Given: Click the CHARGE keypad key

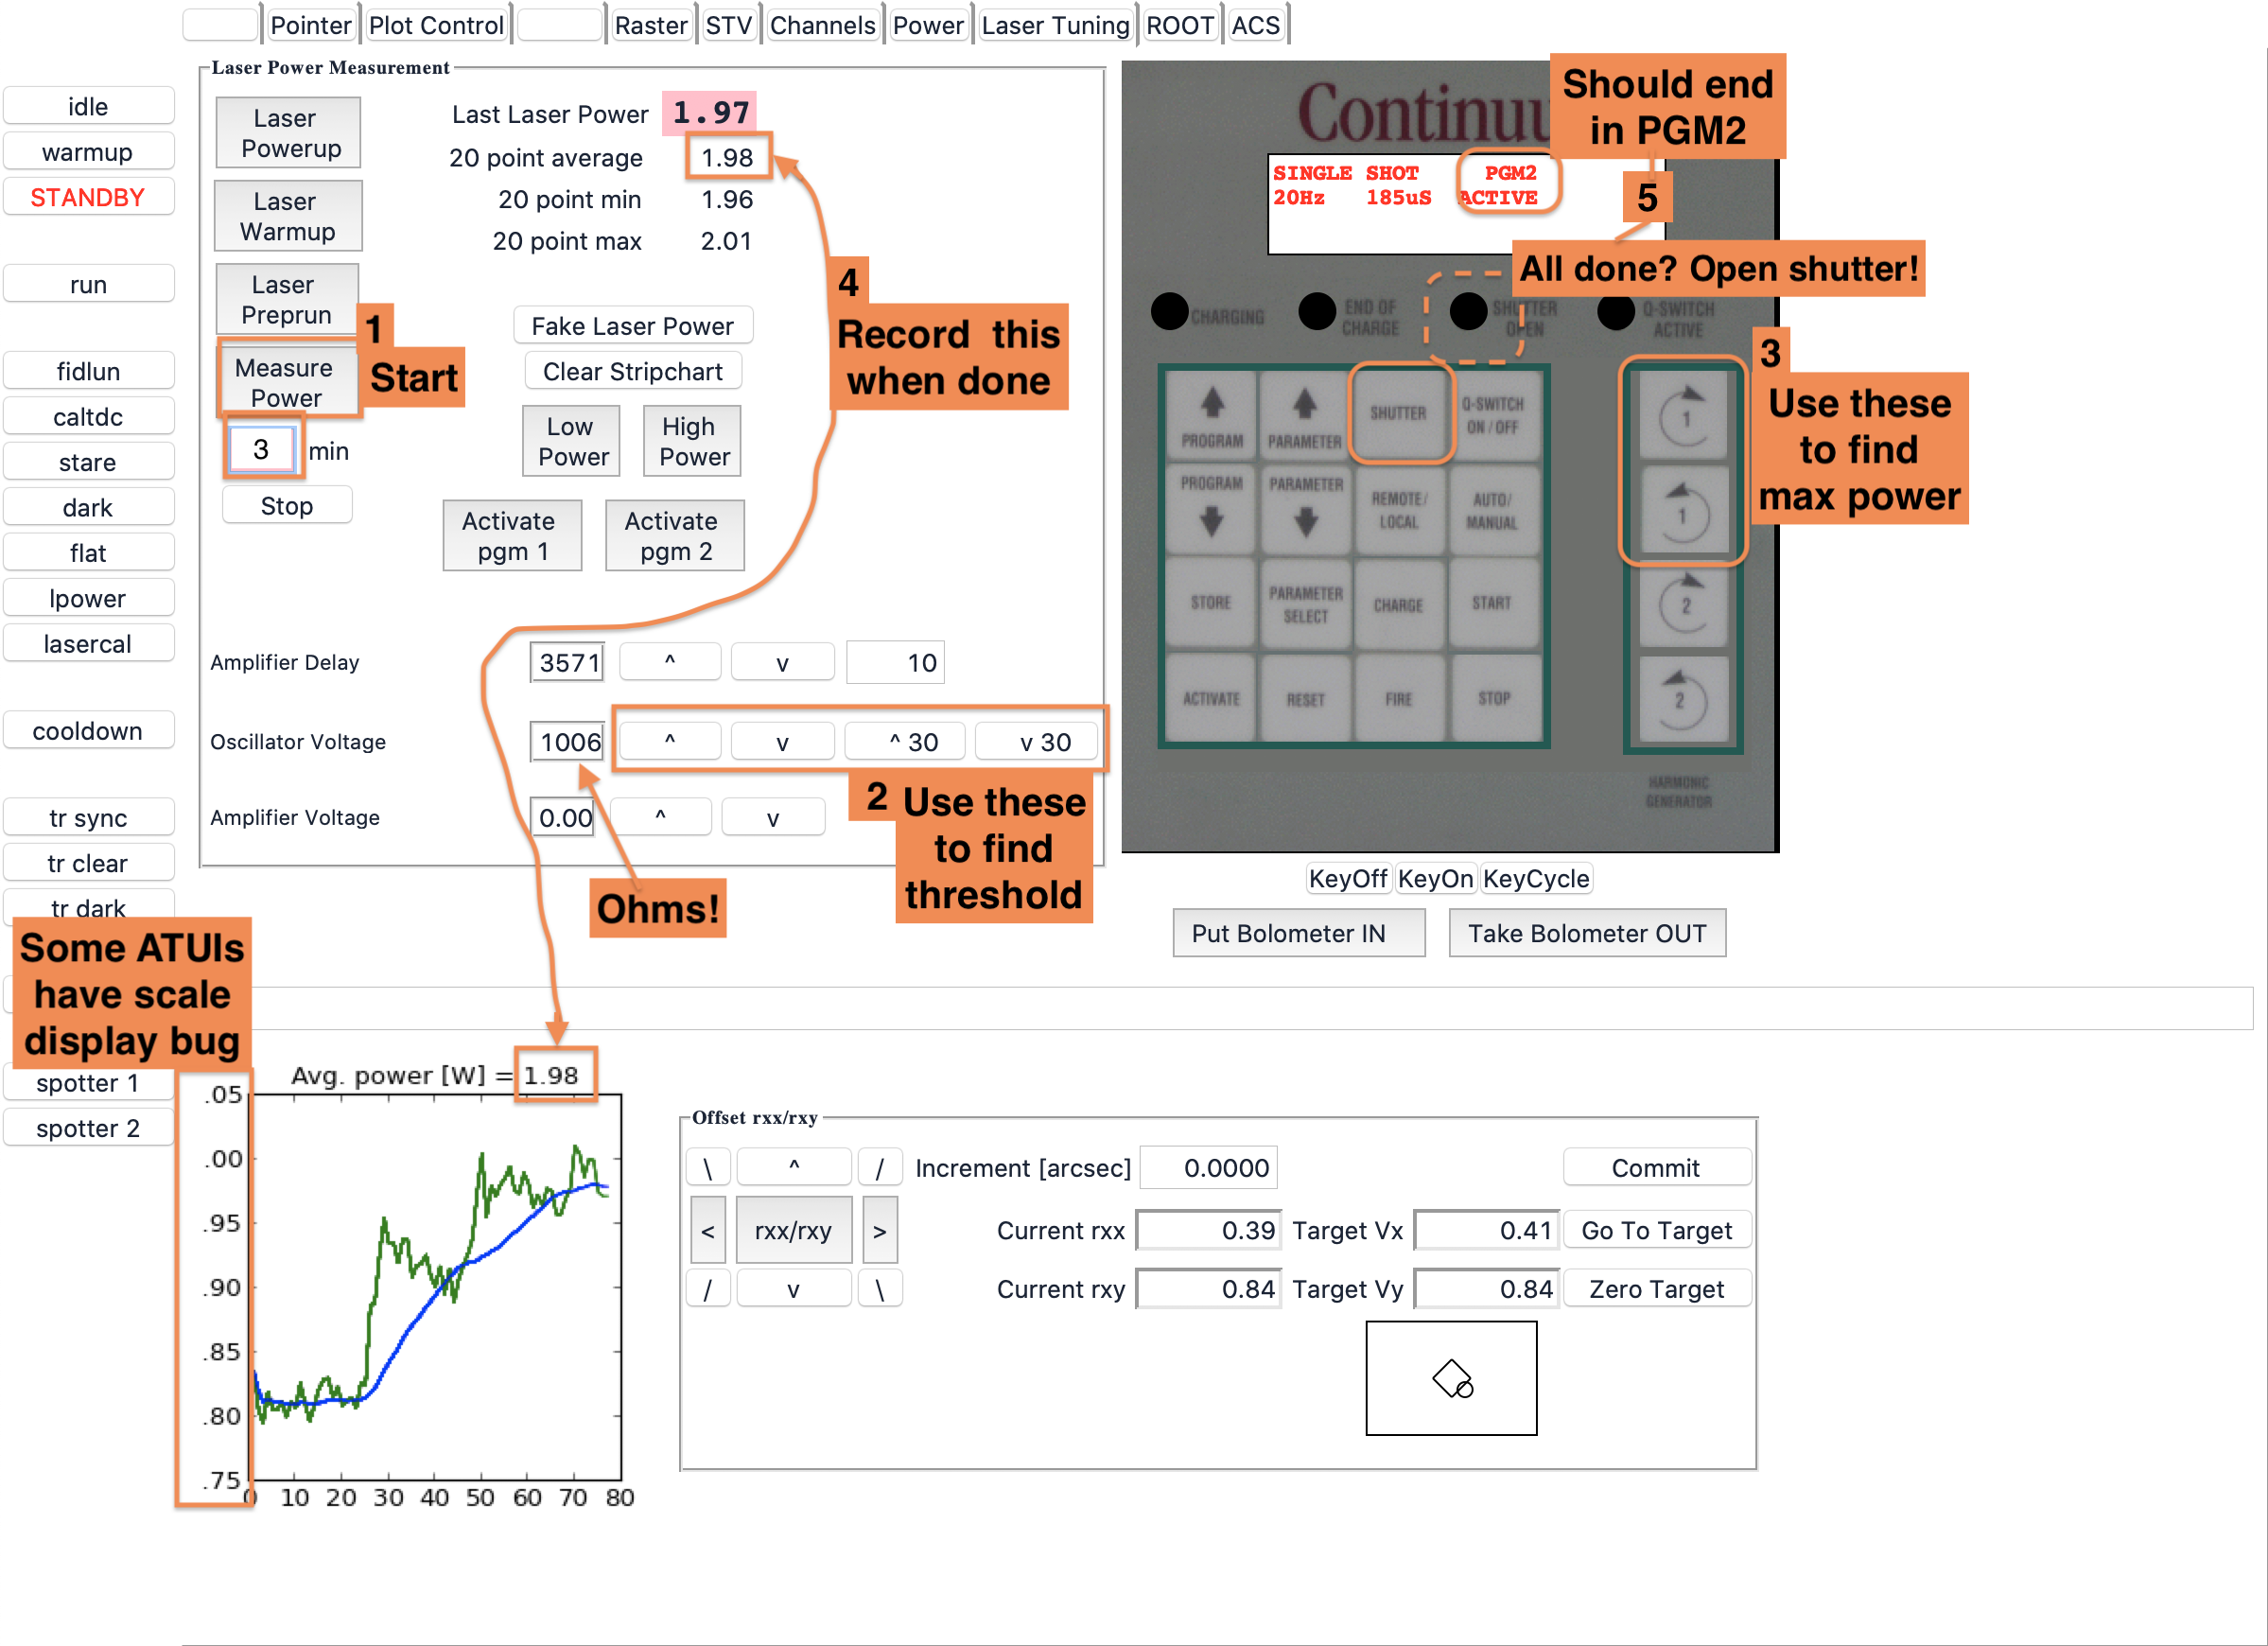Looking at the screenshot, I should click(x=1398, y=603).
